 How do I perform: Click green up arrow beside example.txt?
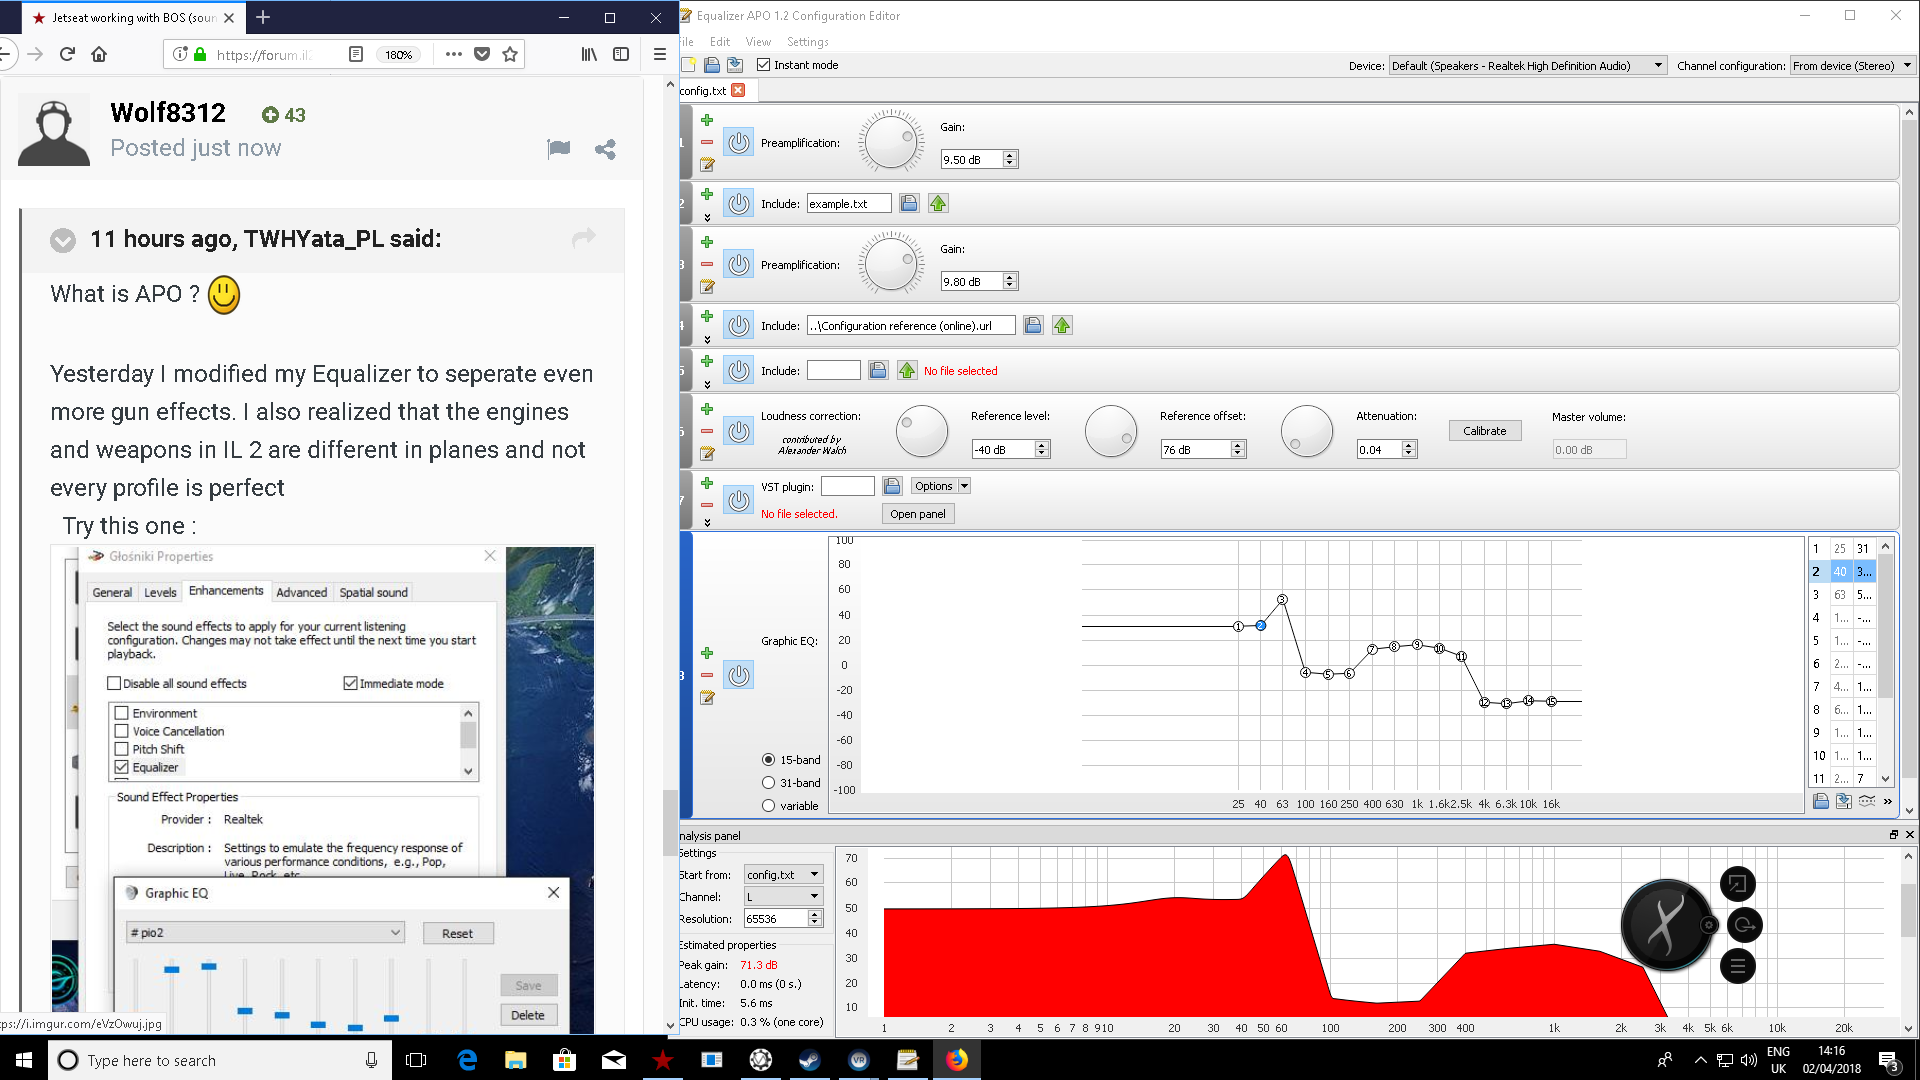click(937, 203)
